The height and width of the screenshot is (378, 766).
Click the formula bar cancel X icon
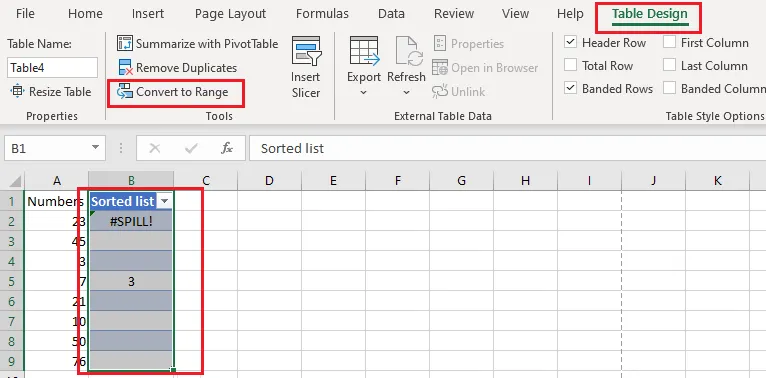click(155, 148)
